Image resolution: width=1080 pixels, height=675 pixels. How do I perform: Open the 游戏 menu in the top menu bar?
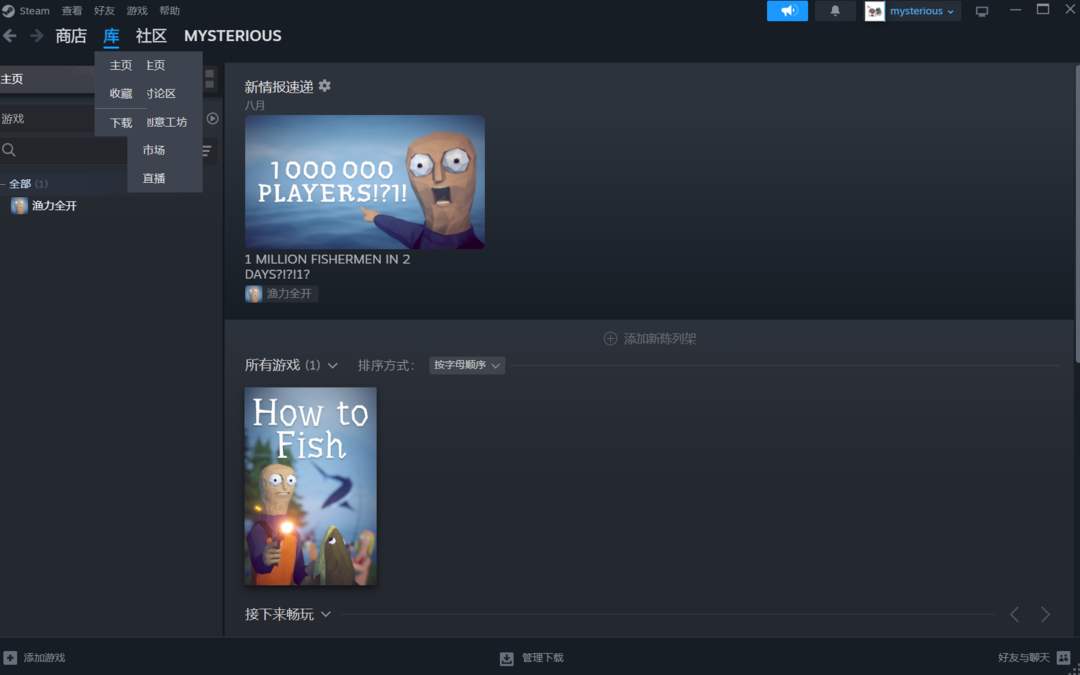(x=137, y=11)
